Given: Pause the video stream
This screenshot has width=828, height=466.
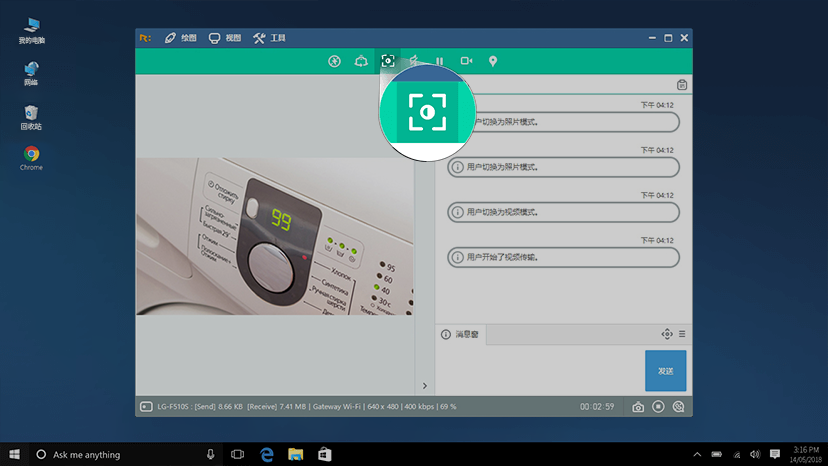Looking at the screenshot, I should click(439, 61).
